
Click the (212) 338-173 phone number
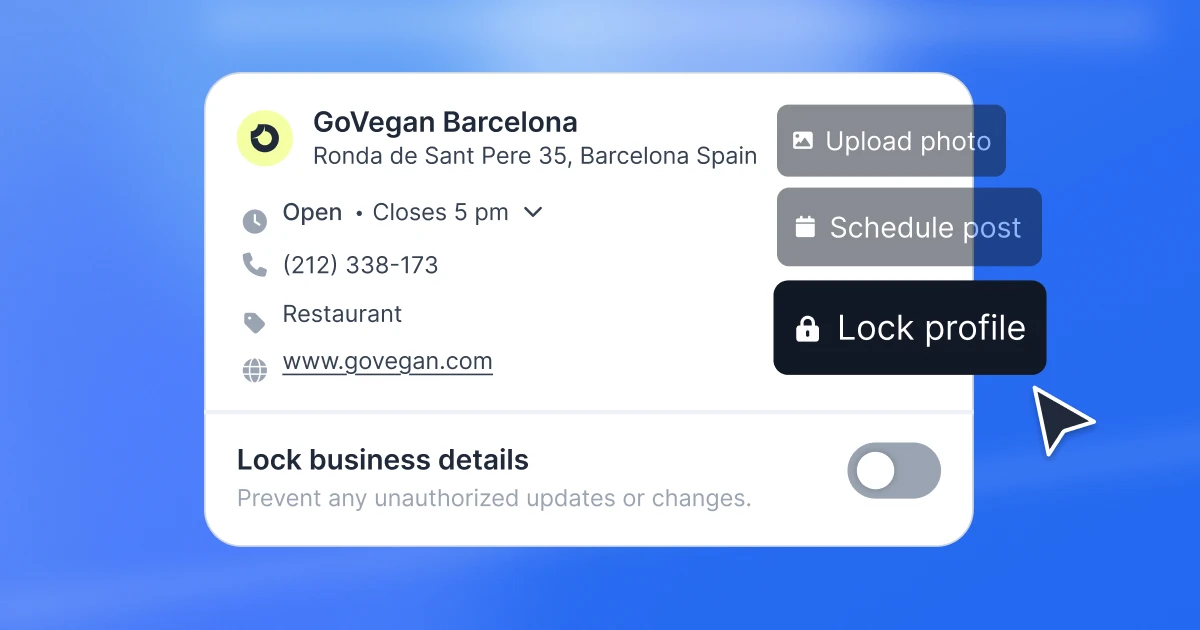(361, 265)
